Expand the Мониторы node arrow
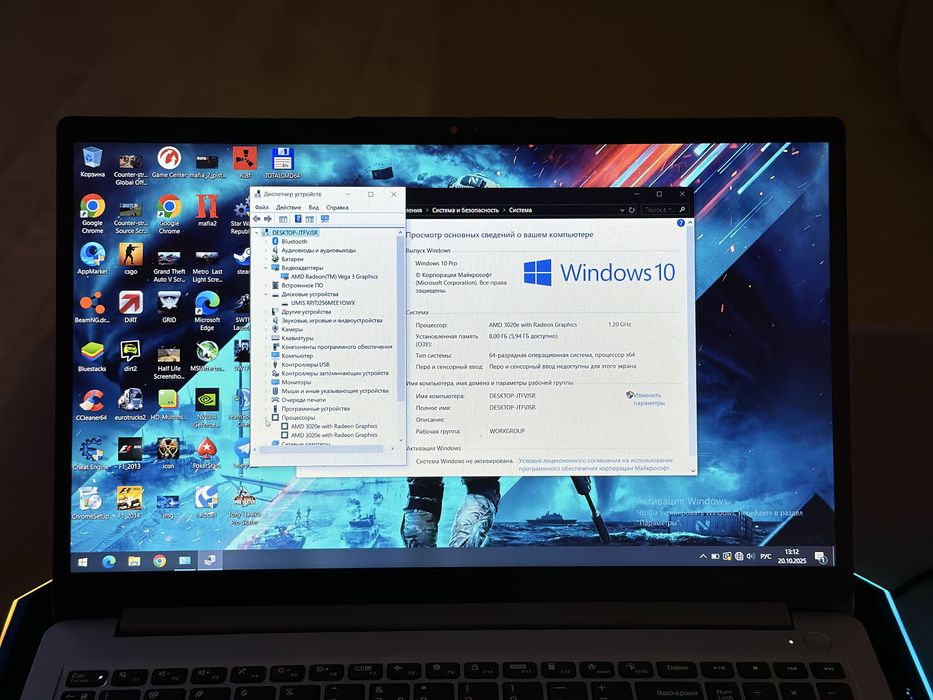This screenshot has width=933, height=700. [266, 382]
